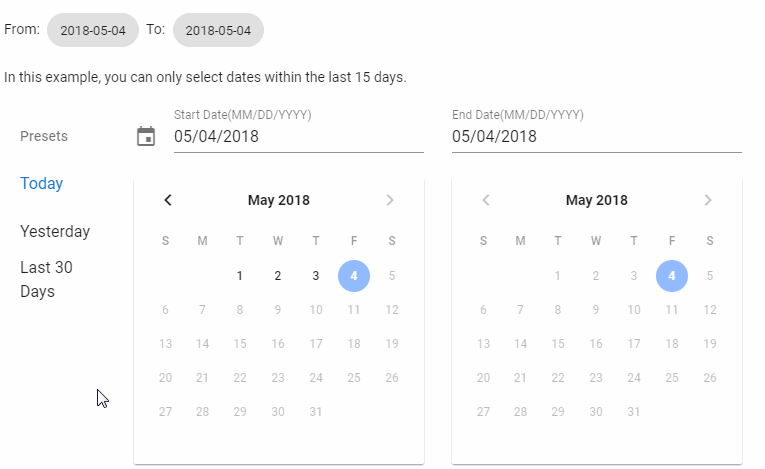Focus the Start Date input field

(x=299, y=136)
